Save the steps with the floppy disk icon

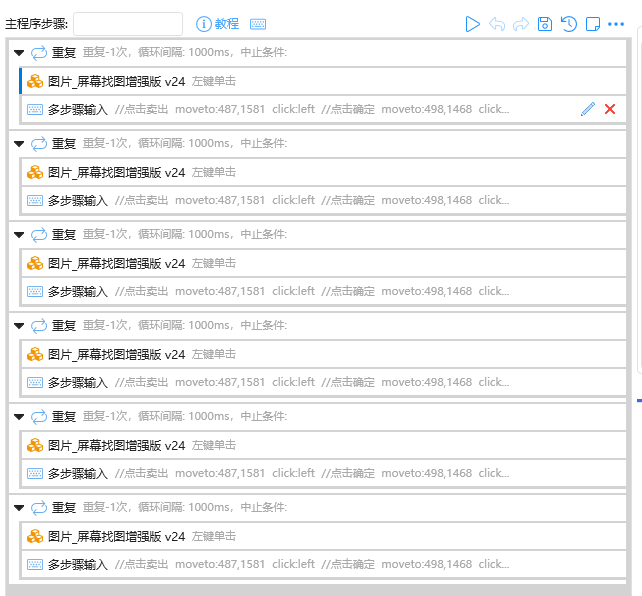point(545,24)
